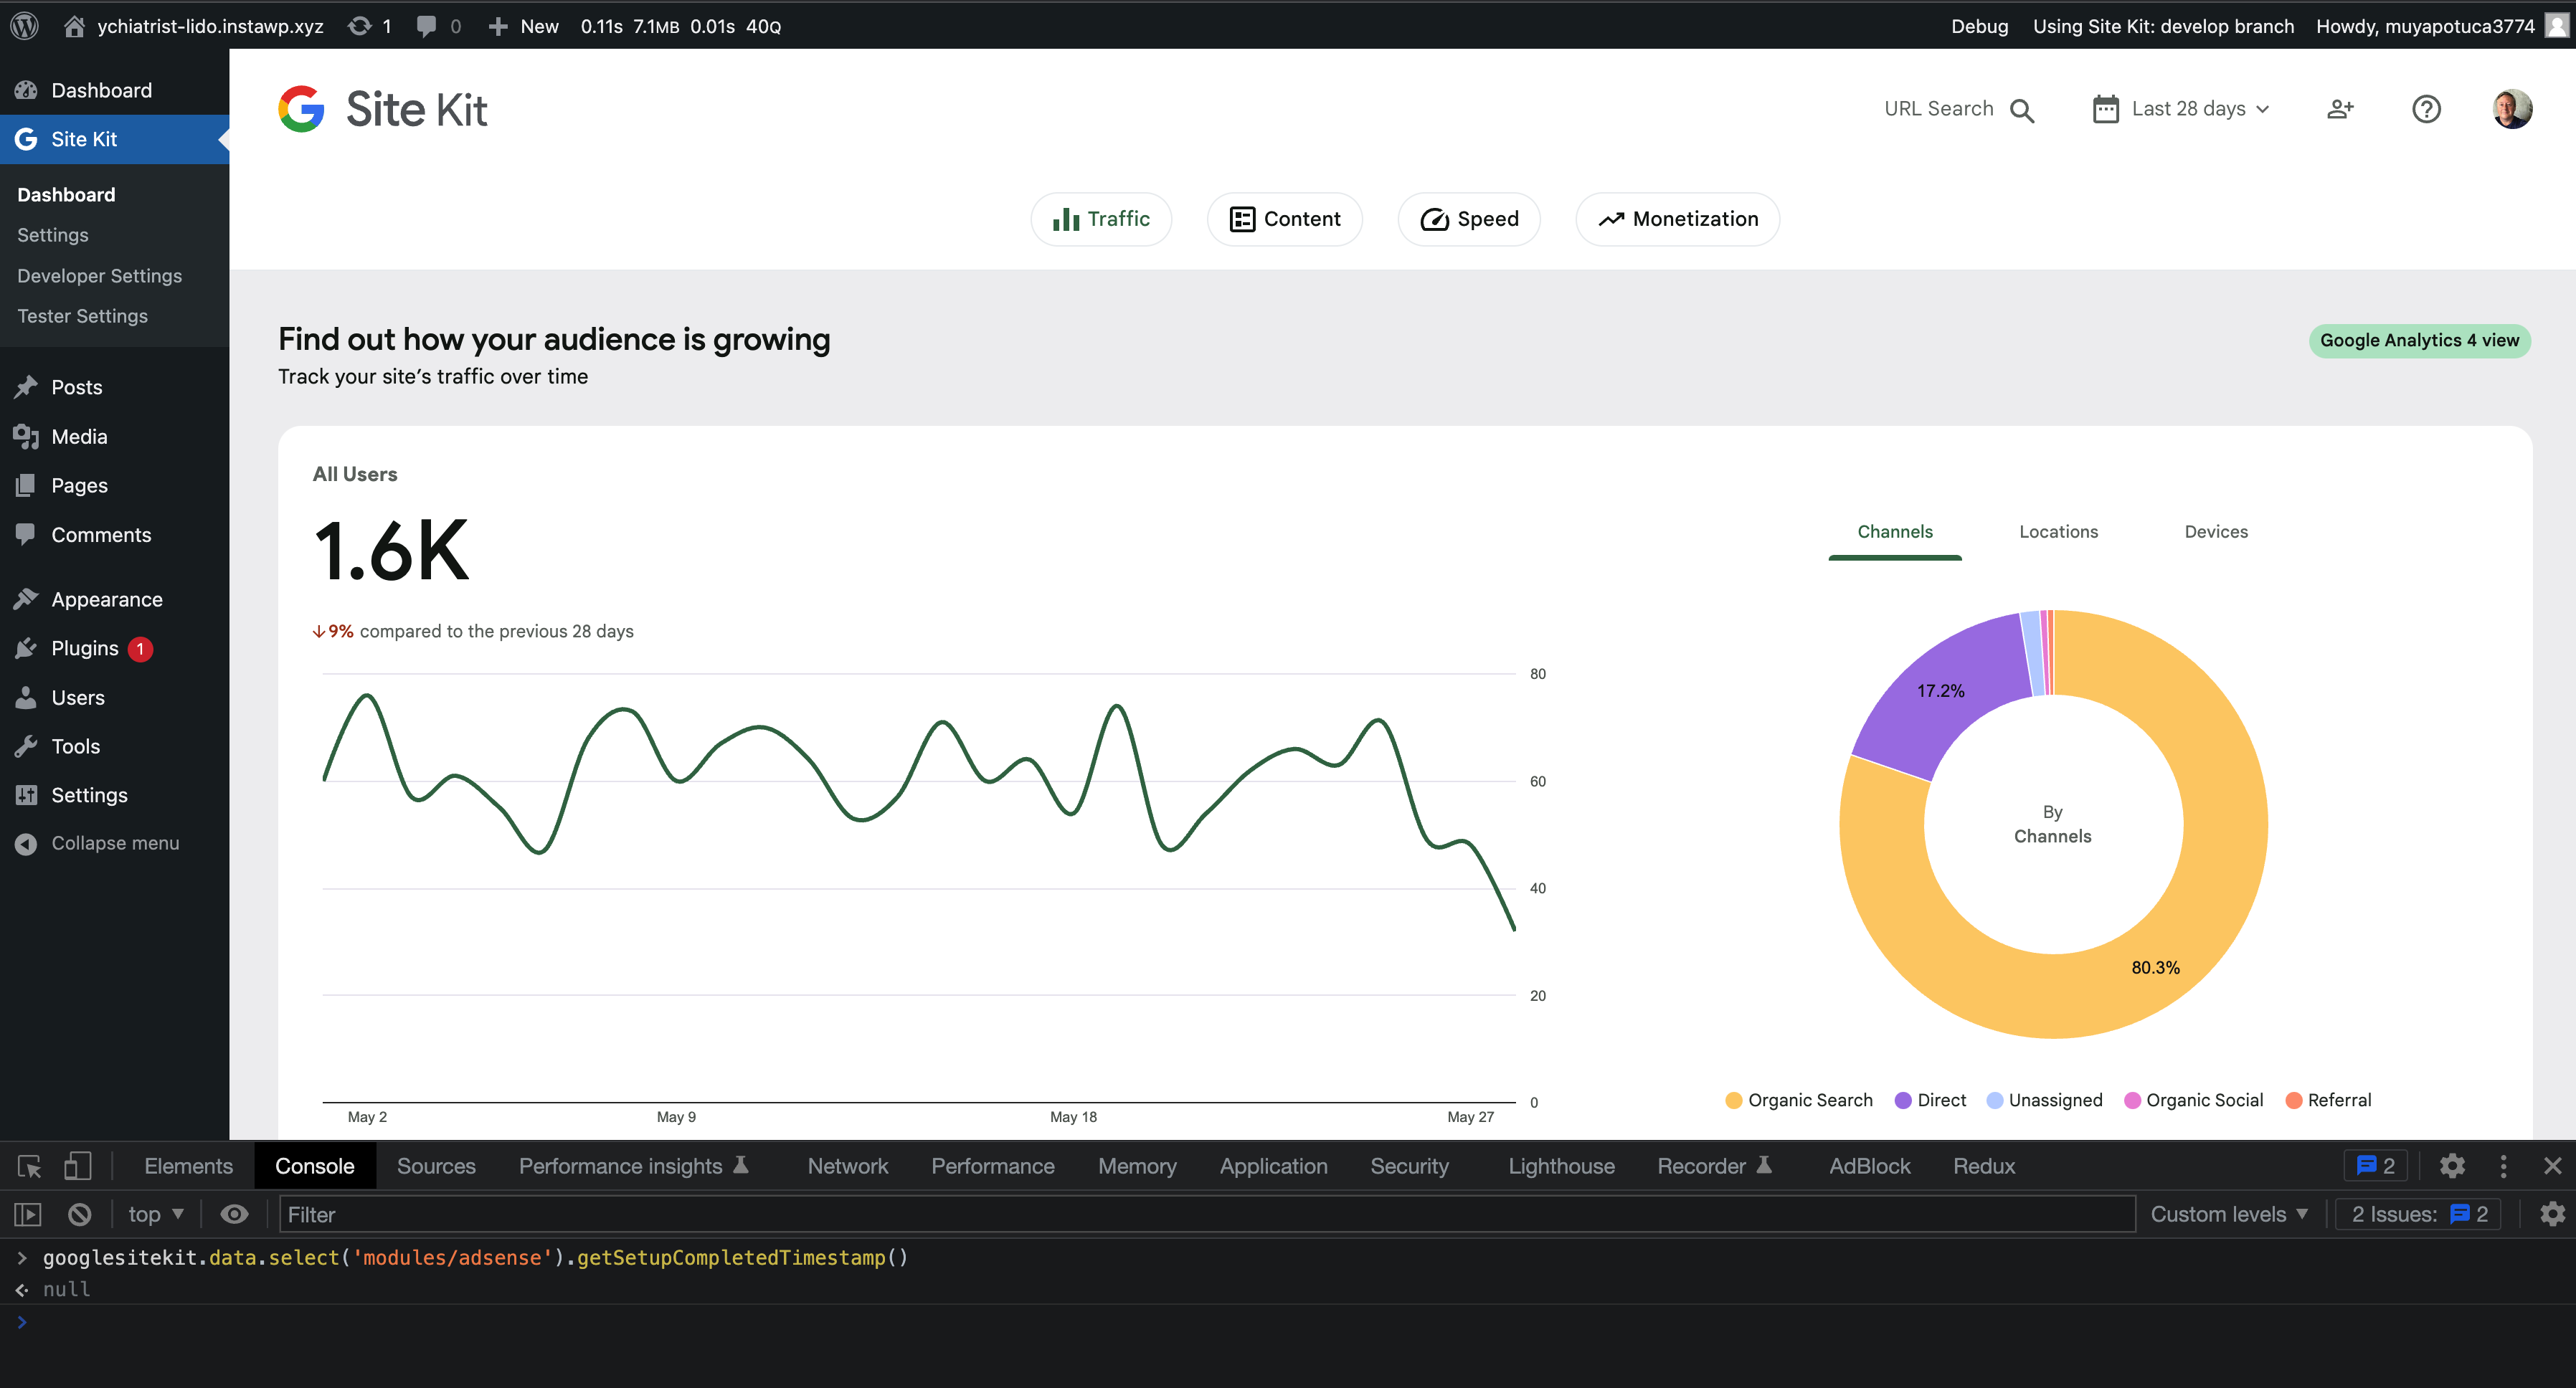The height and width of the screenshot is (1388, 2576).
Task: Open the share access user icon
Action: click(2340, 109)
